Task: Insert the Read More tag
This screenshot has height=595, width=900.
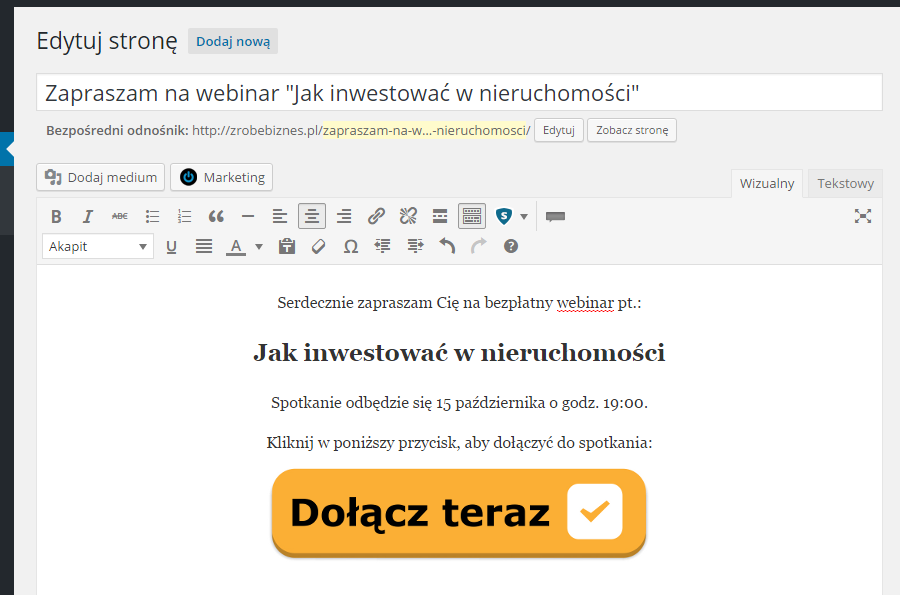Action: point(440,216)
